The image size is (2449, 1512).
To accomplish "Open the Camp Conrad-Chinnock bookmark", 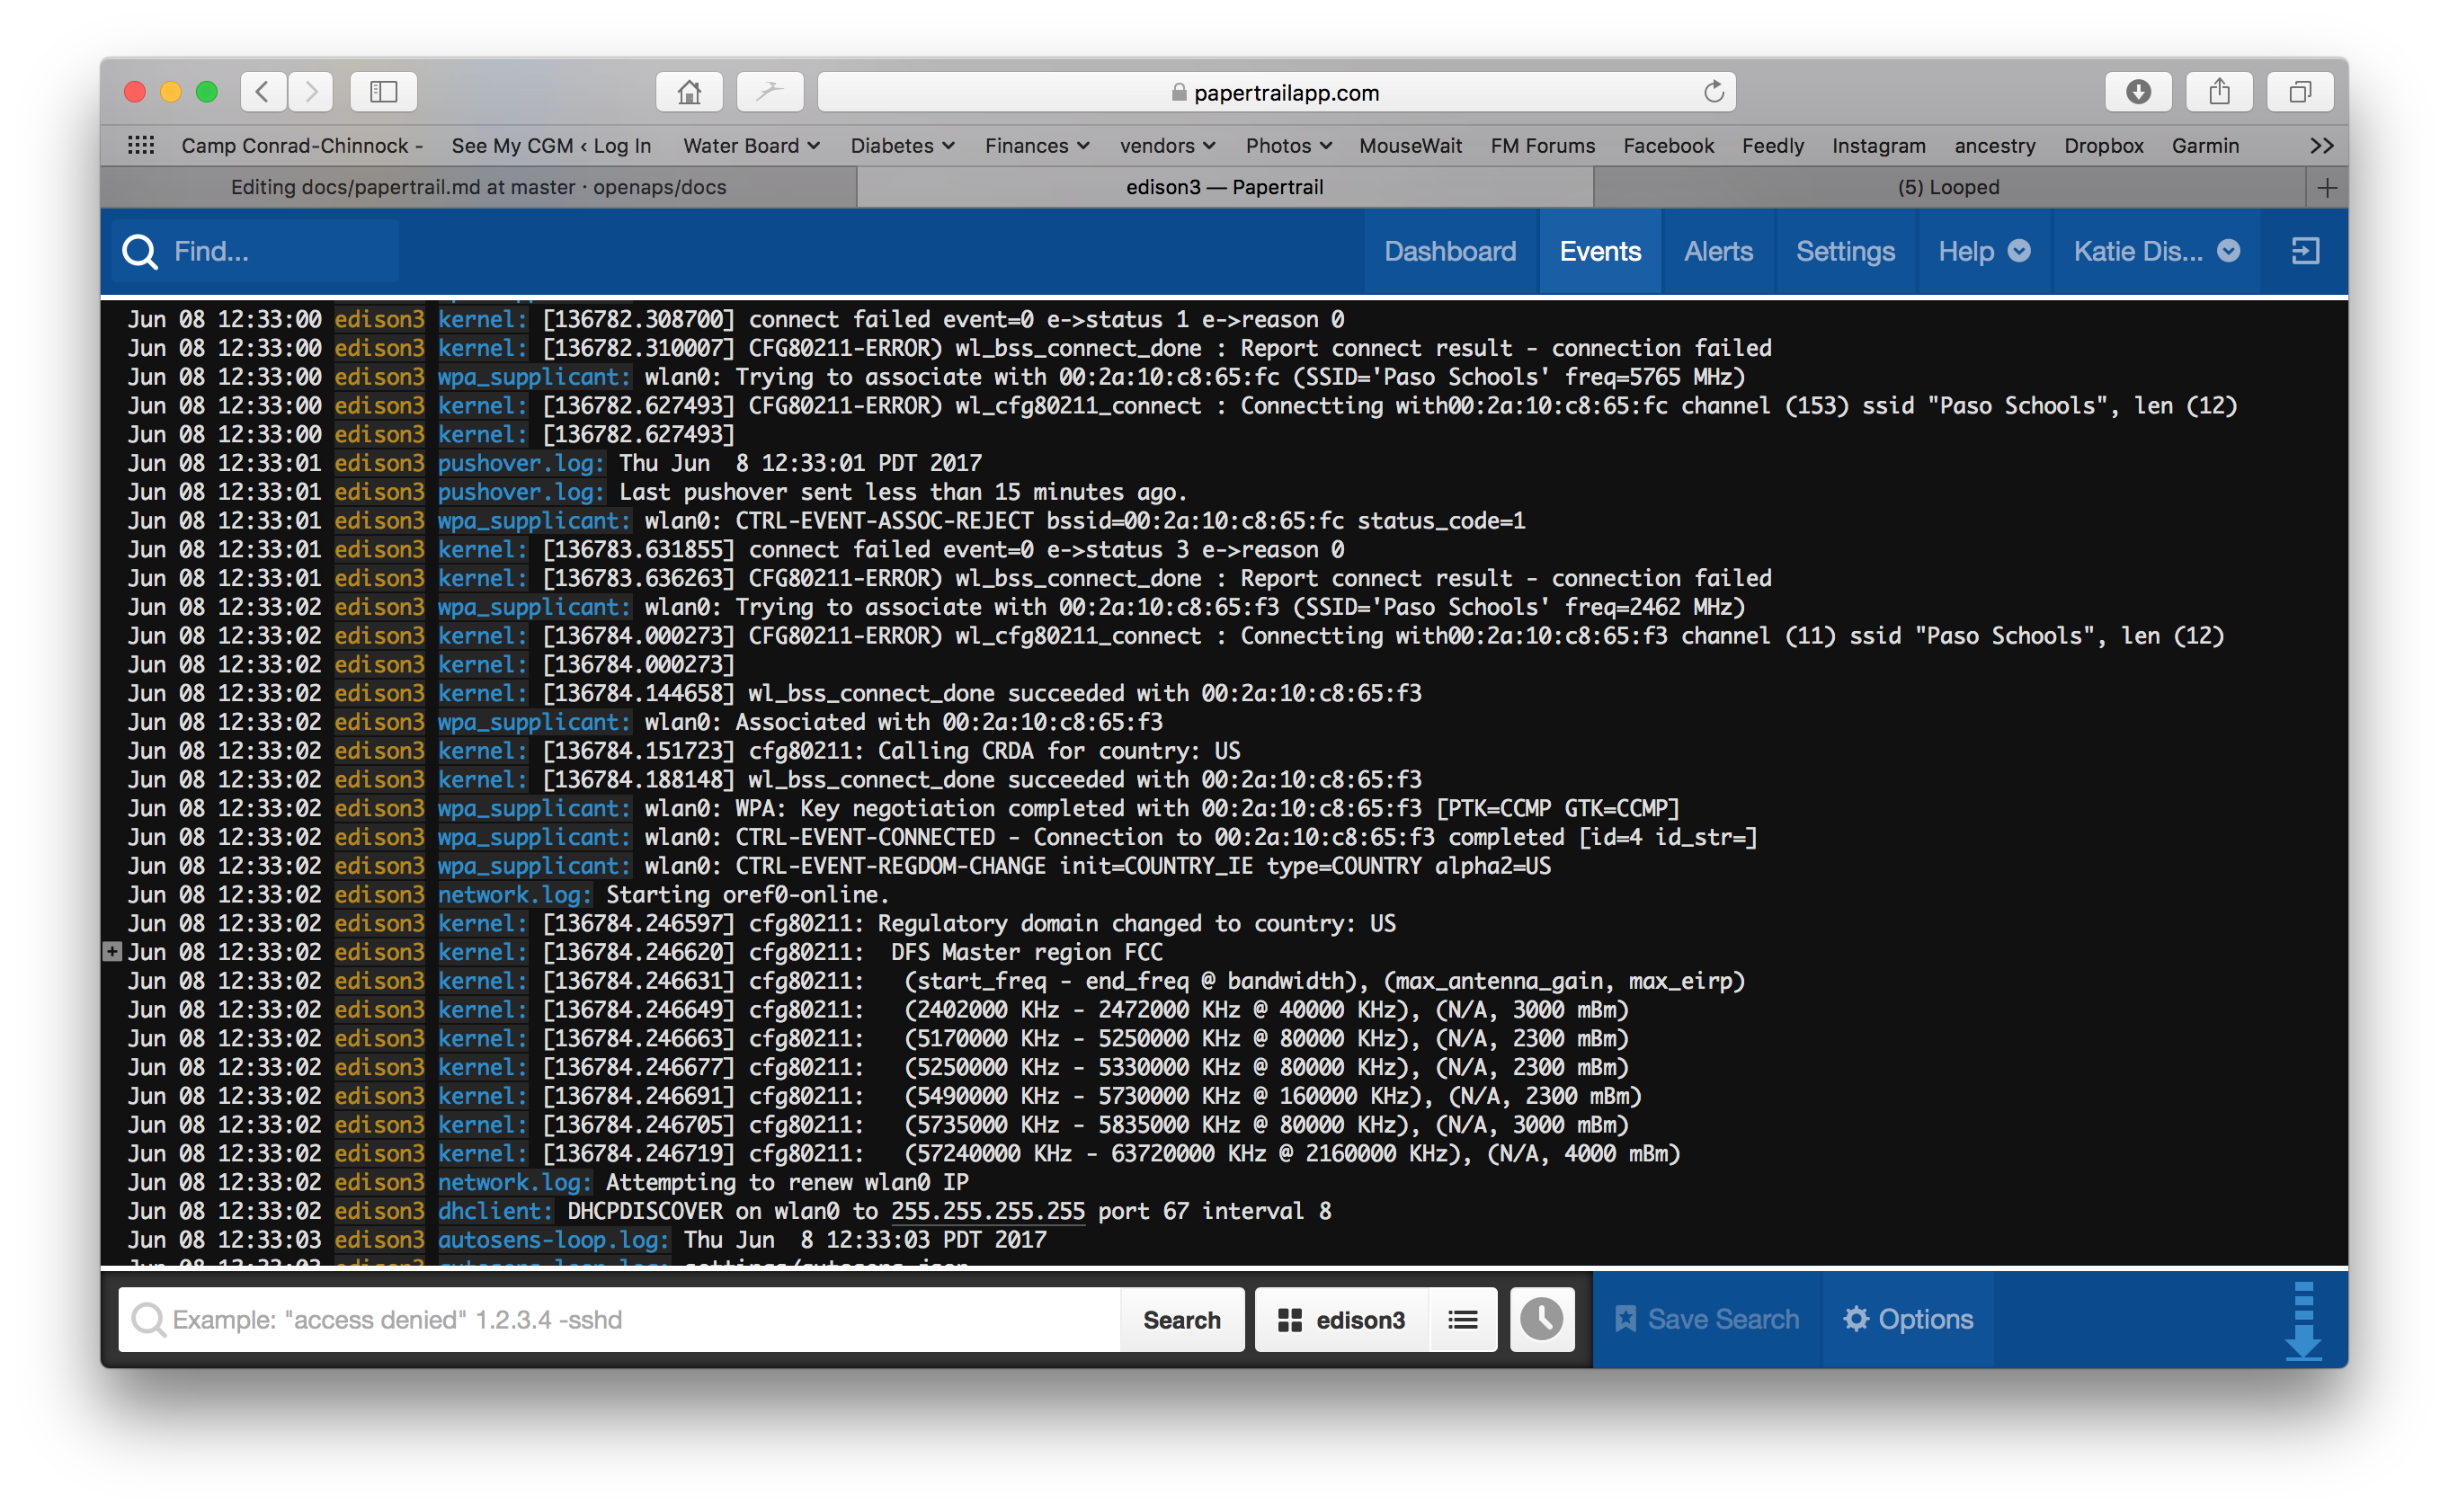I will [x=302, y=145].
